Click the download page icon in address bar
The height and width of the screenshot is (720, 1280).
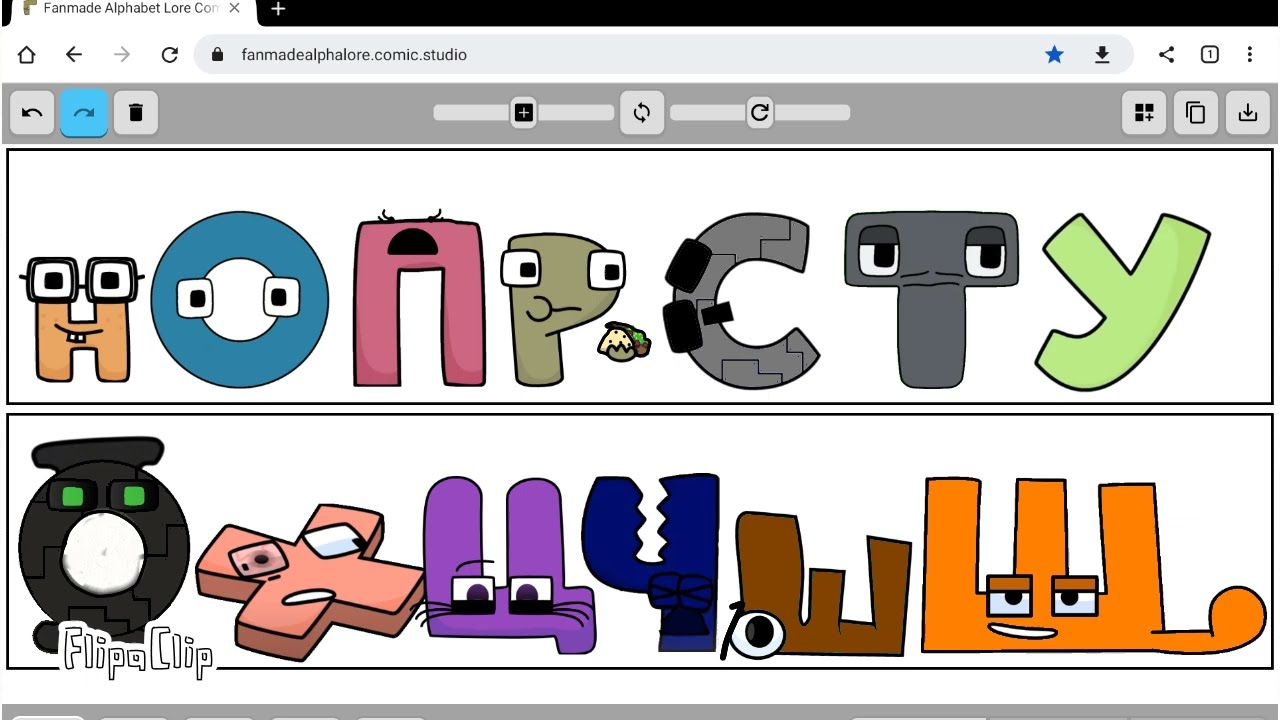[1102, 55]
